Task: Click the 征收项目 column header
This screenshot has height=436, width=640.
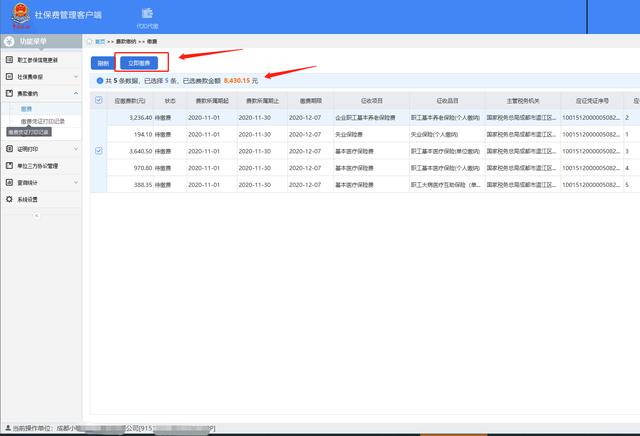Action: point(371,101)
